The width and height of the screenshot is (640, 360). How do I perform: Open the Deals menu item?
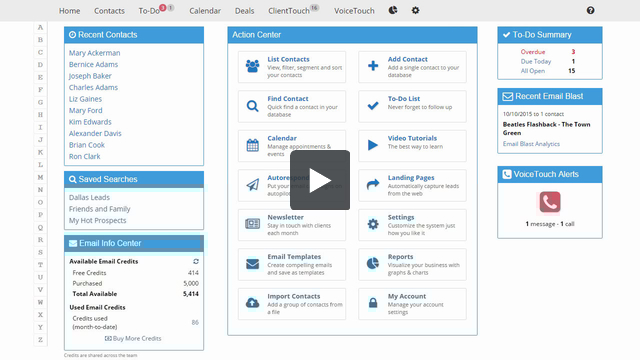[244, 11]
